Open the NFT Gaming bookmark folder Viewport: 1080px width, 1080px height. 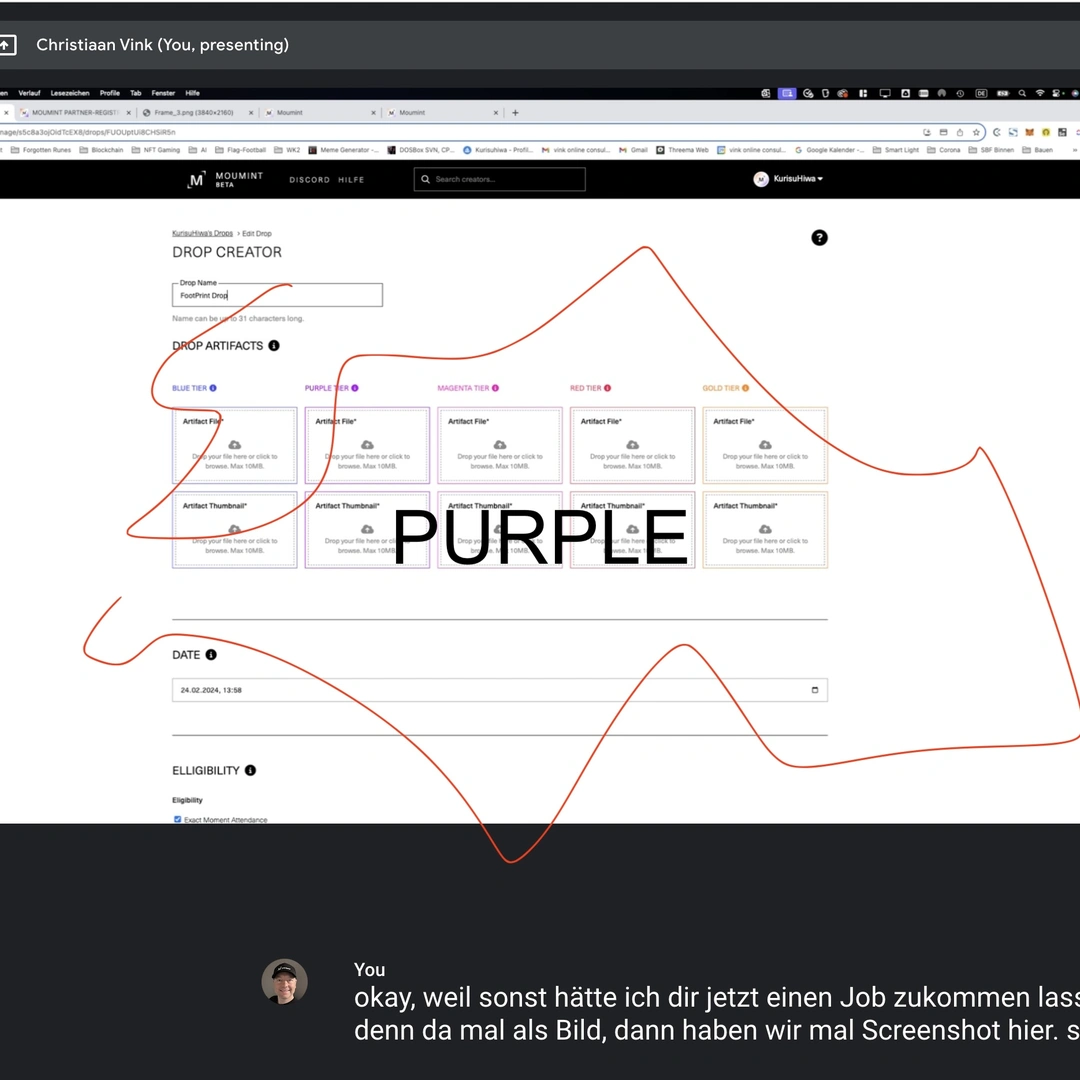[x=156, y=149]
